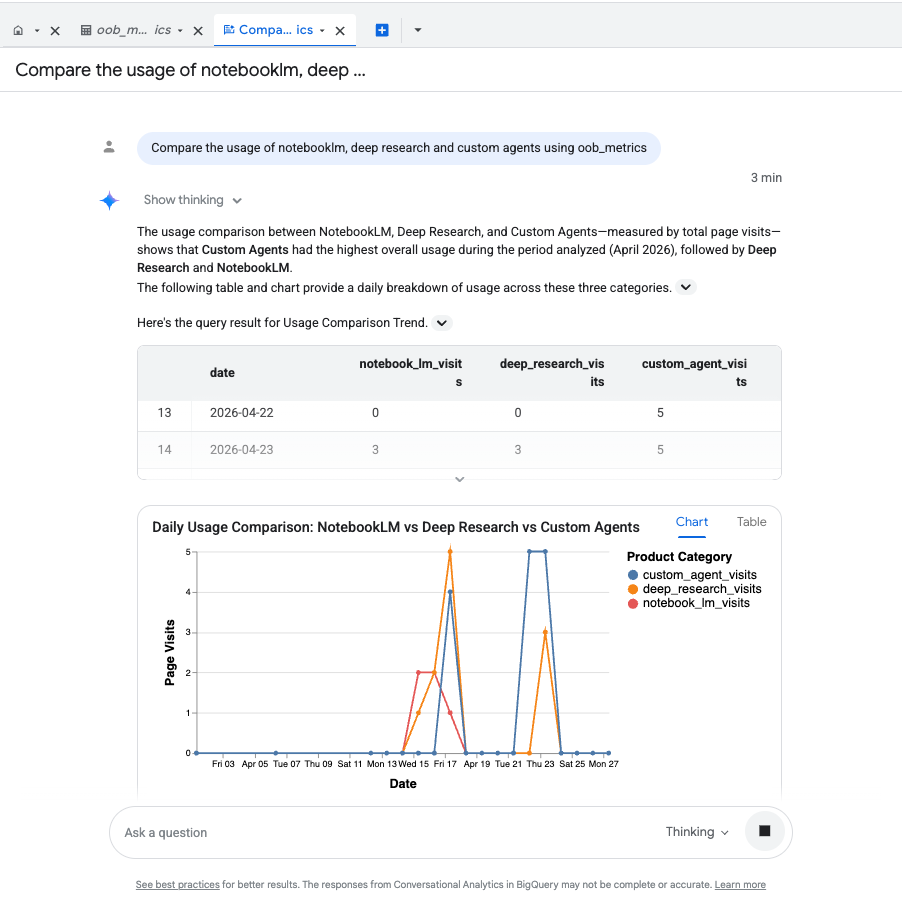This screenshot has width=902, height=917.
Task: Close the Compare conversation tab
Action: point(340,31)
